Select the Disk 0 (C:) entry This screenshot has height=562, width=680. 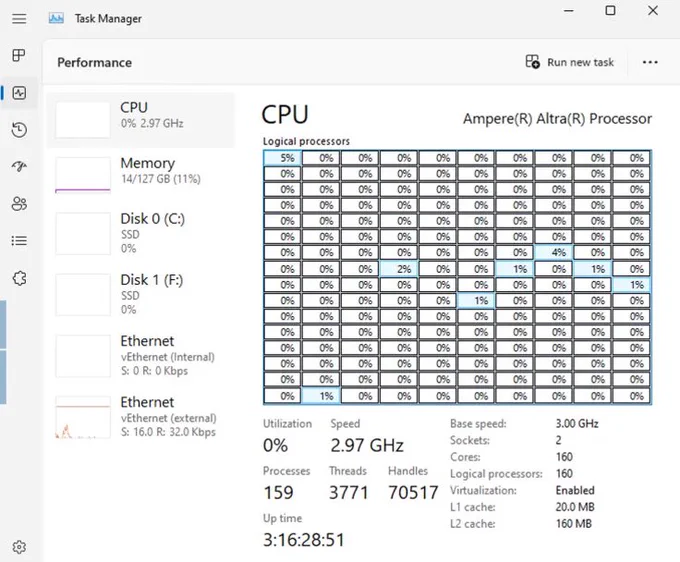141,233
